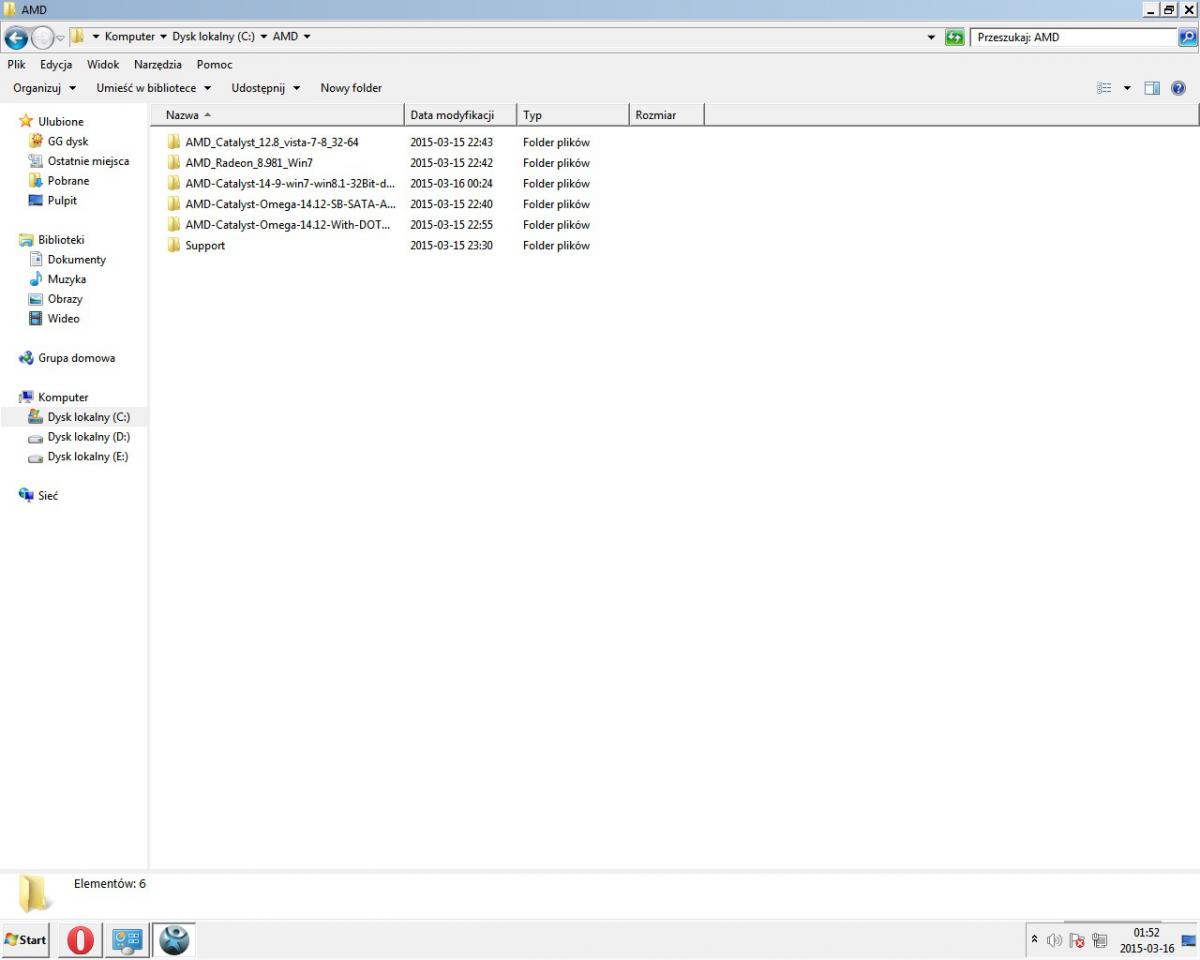The image size is (1200, 960).
Task: Select the AMD_Catalyst_12.8_vista-7-8_32-64 folder icon
Action: (174, 142)
